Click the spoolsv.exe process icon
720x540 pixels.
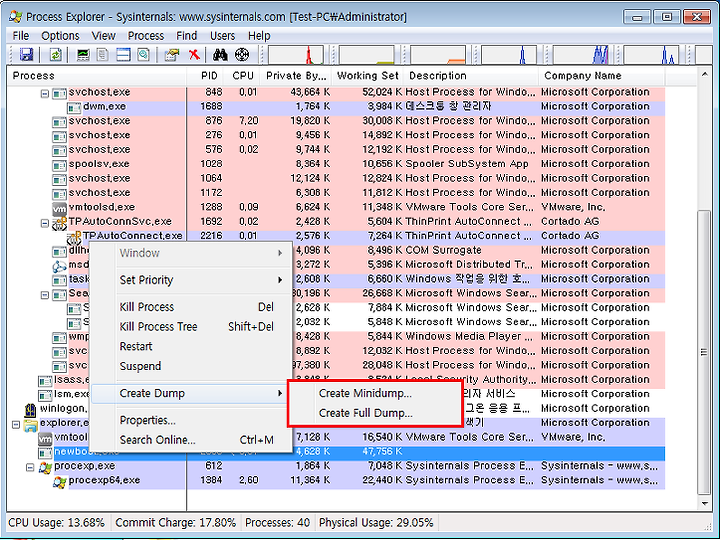tap(60, 165)
